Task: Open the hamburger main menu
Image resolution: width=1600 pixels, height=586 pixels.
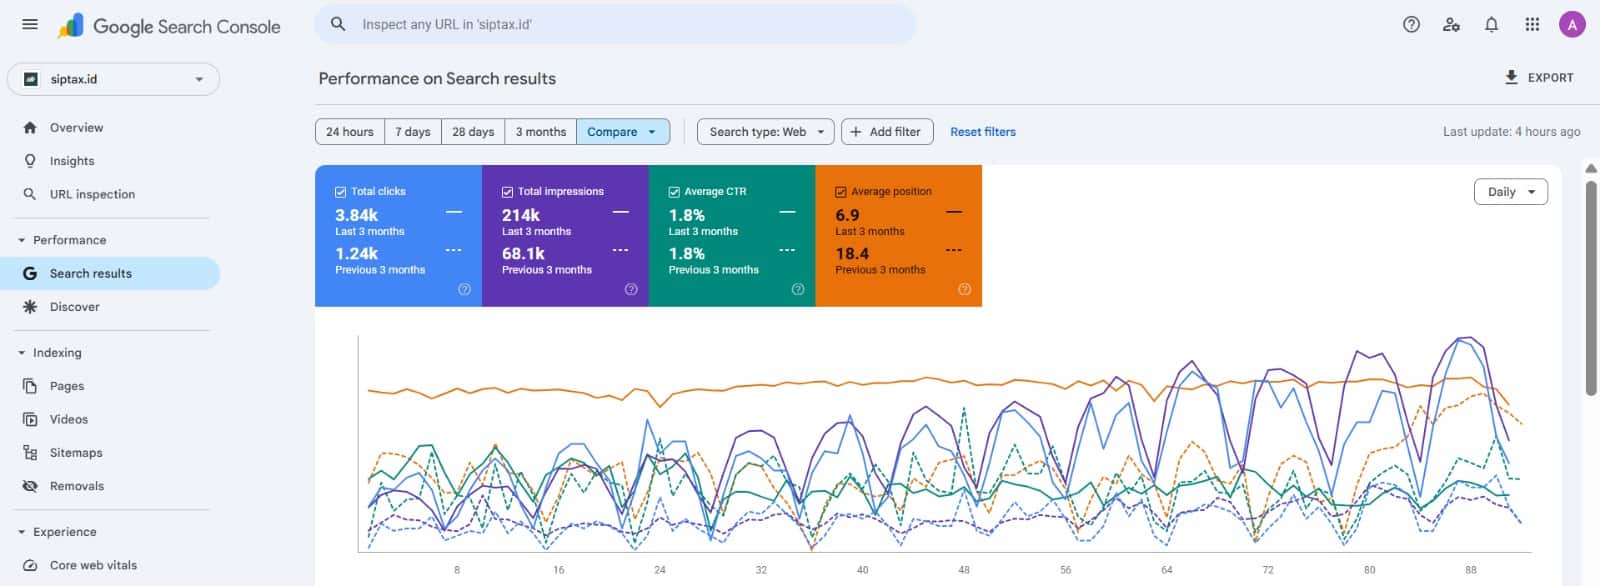Action: [30, 25]
